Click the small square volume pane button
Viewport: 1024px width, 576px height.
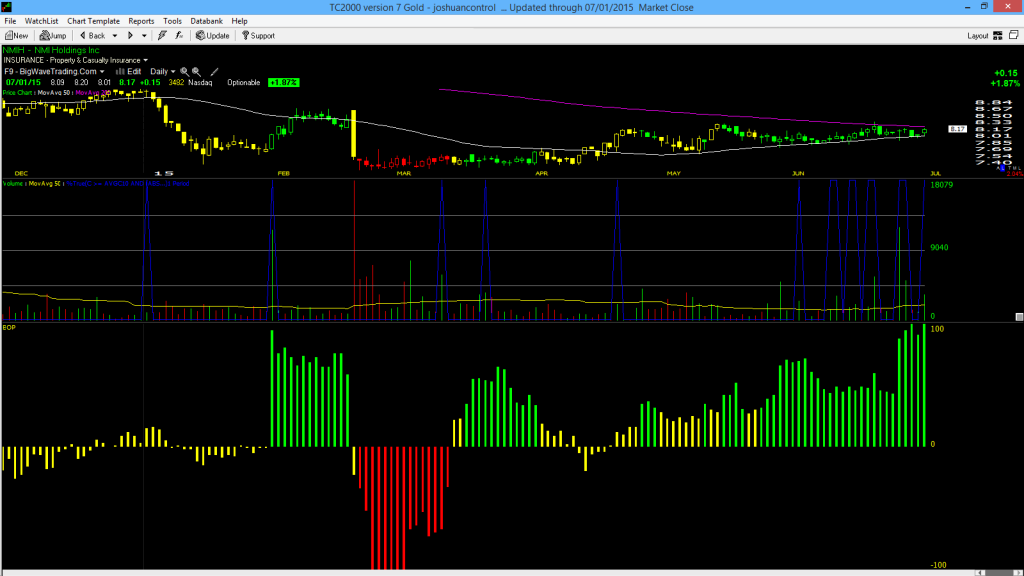point(1019,317)
